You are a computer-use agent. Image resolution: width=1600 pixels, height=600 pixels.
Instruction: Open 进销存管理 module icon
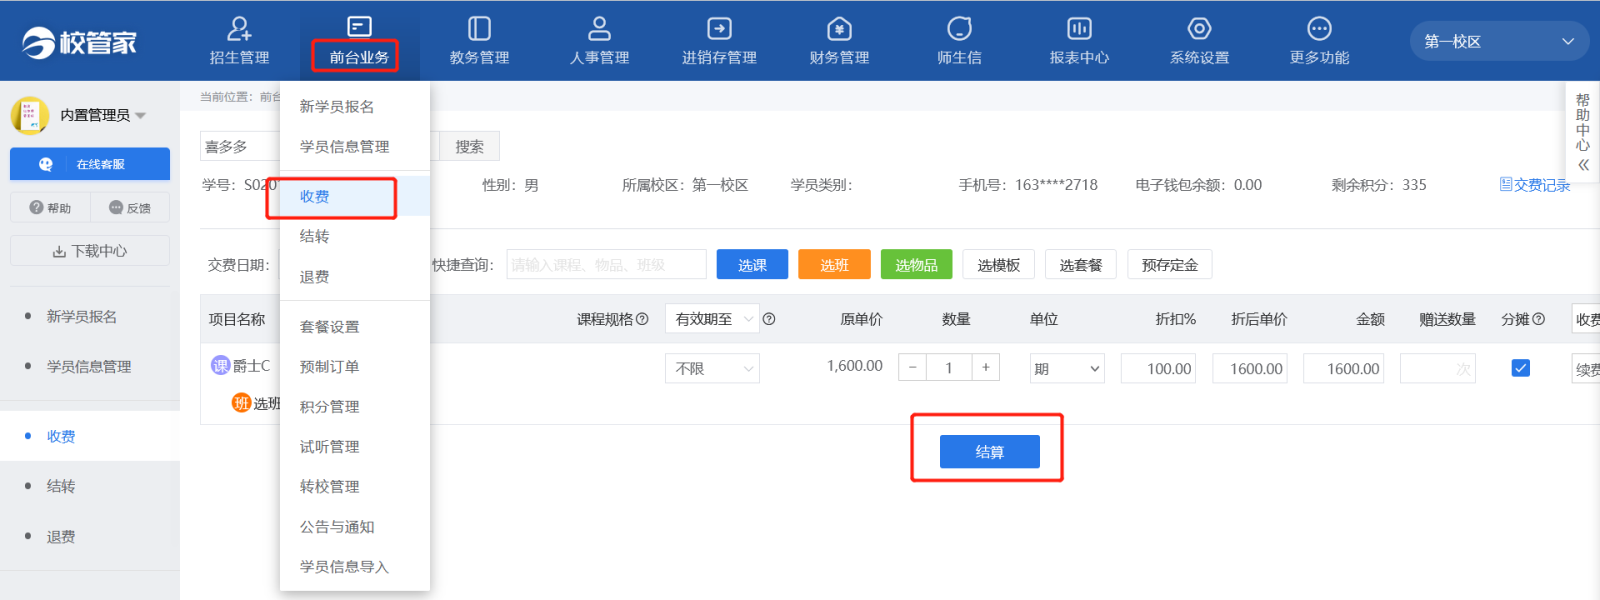(x=719, y=28)
